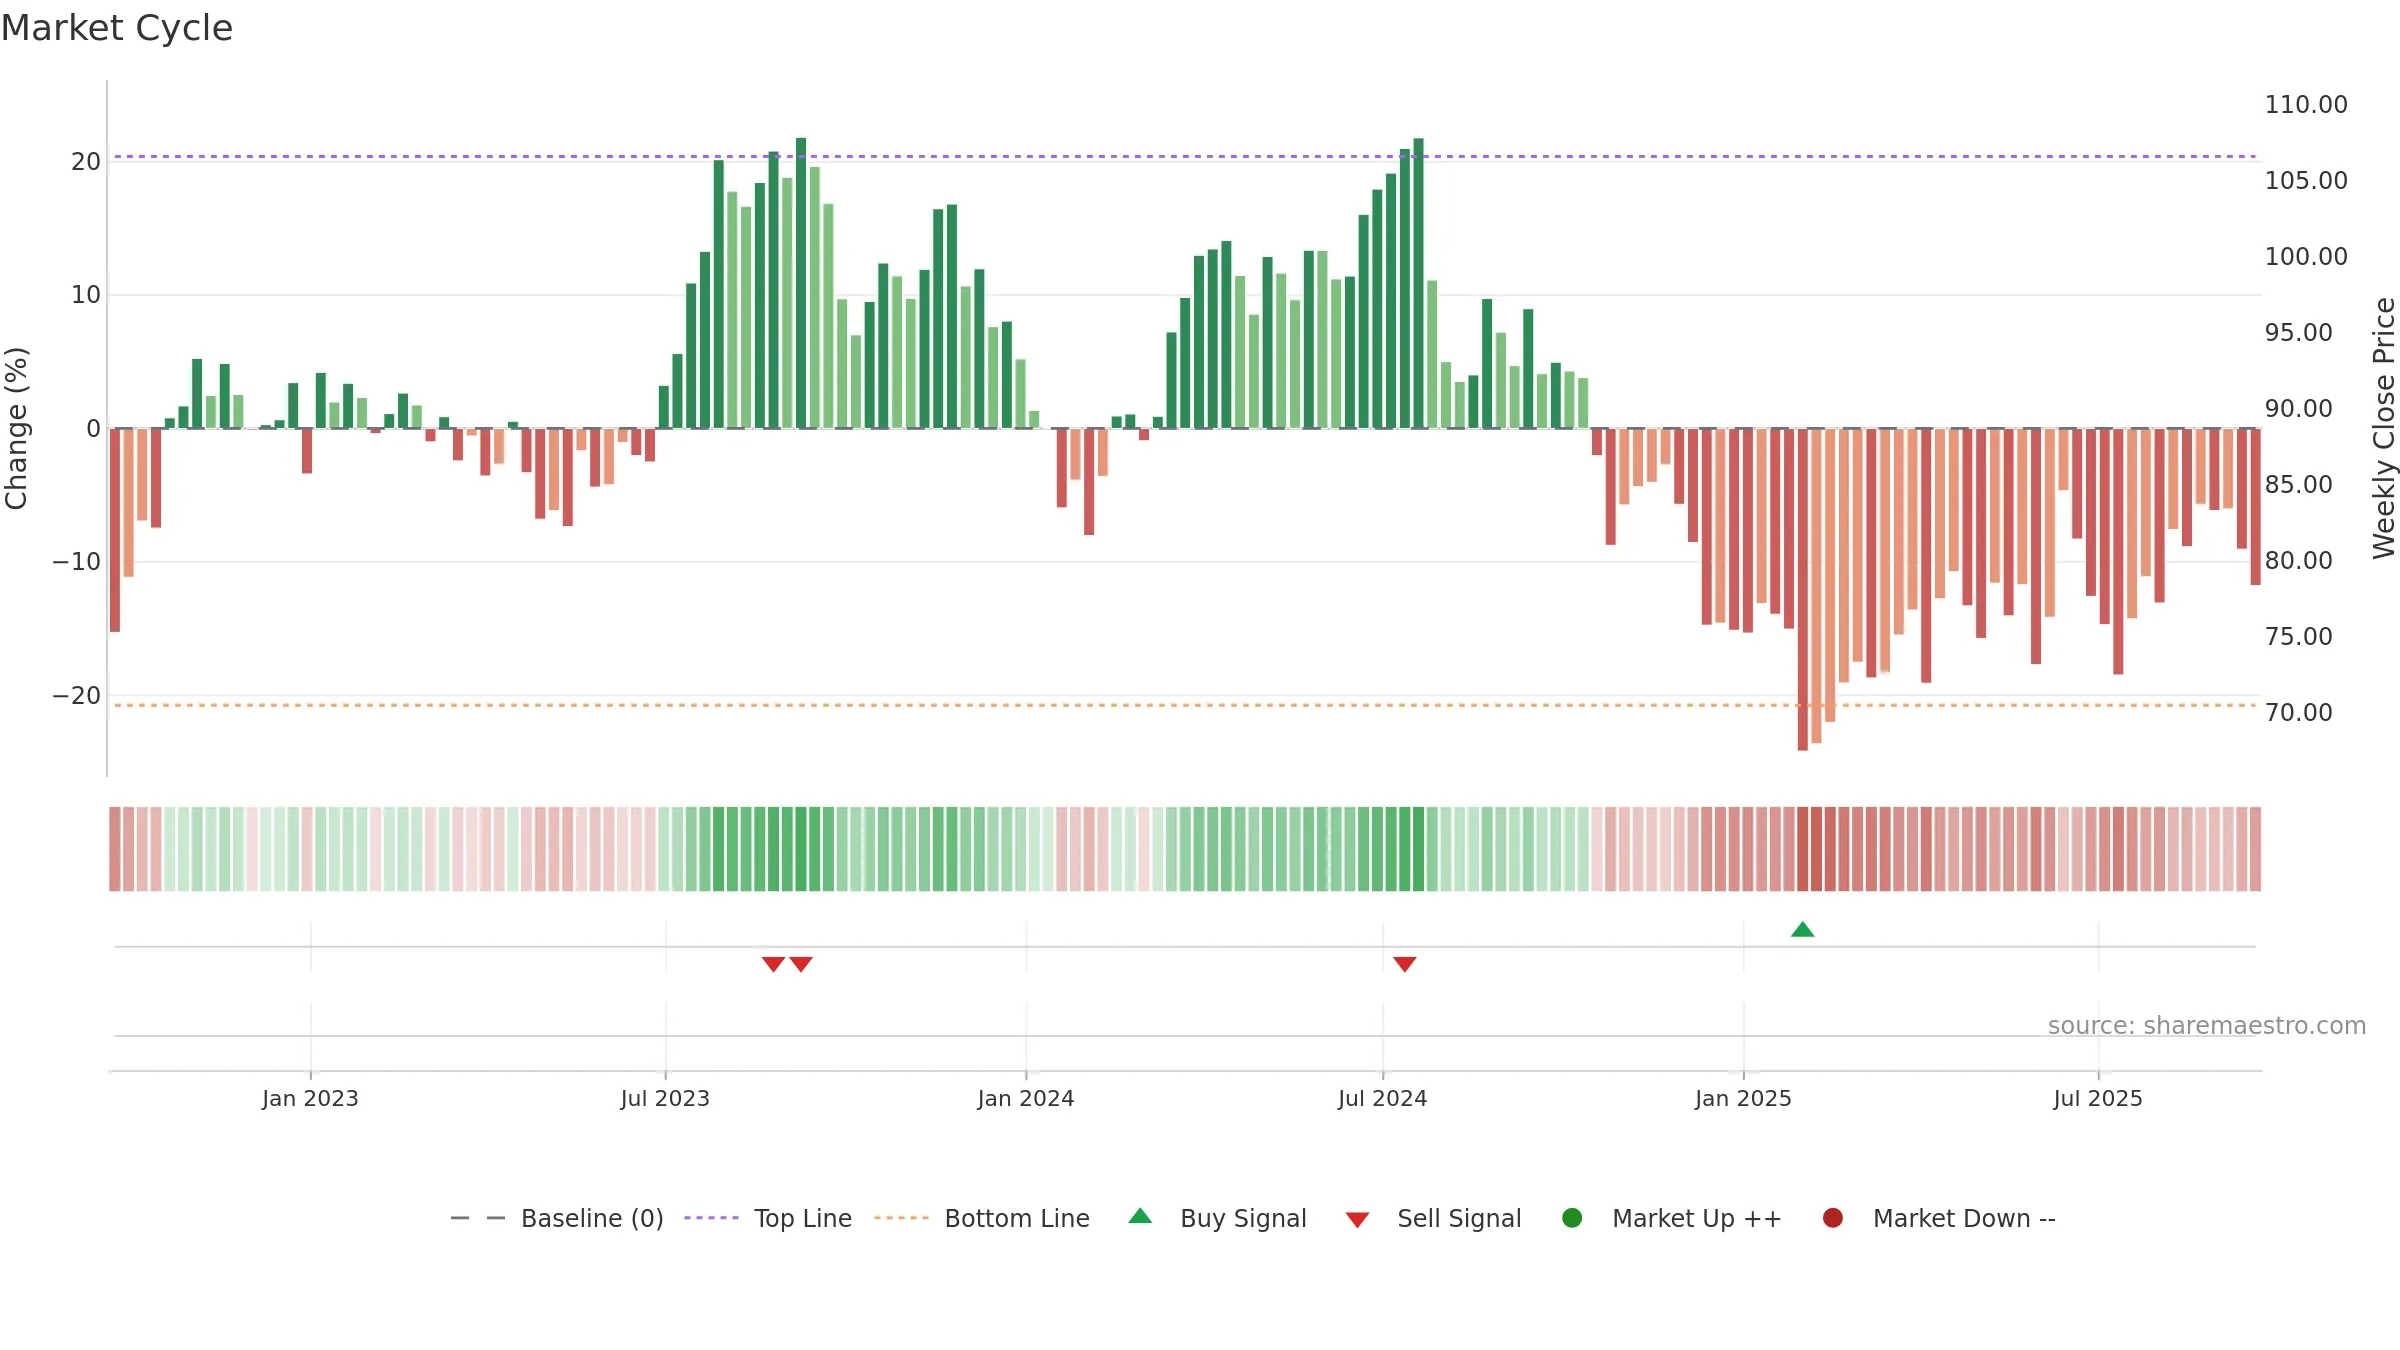Click the dark red circle icon in the legend
The width and height of the screenshot is (2400, 1350).
(1833, 1218)
